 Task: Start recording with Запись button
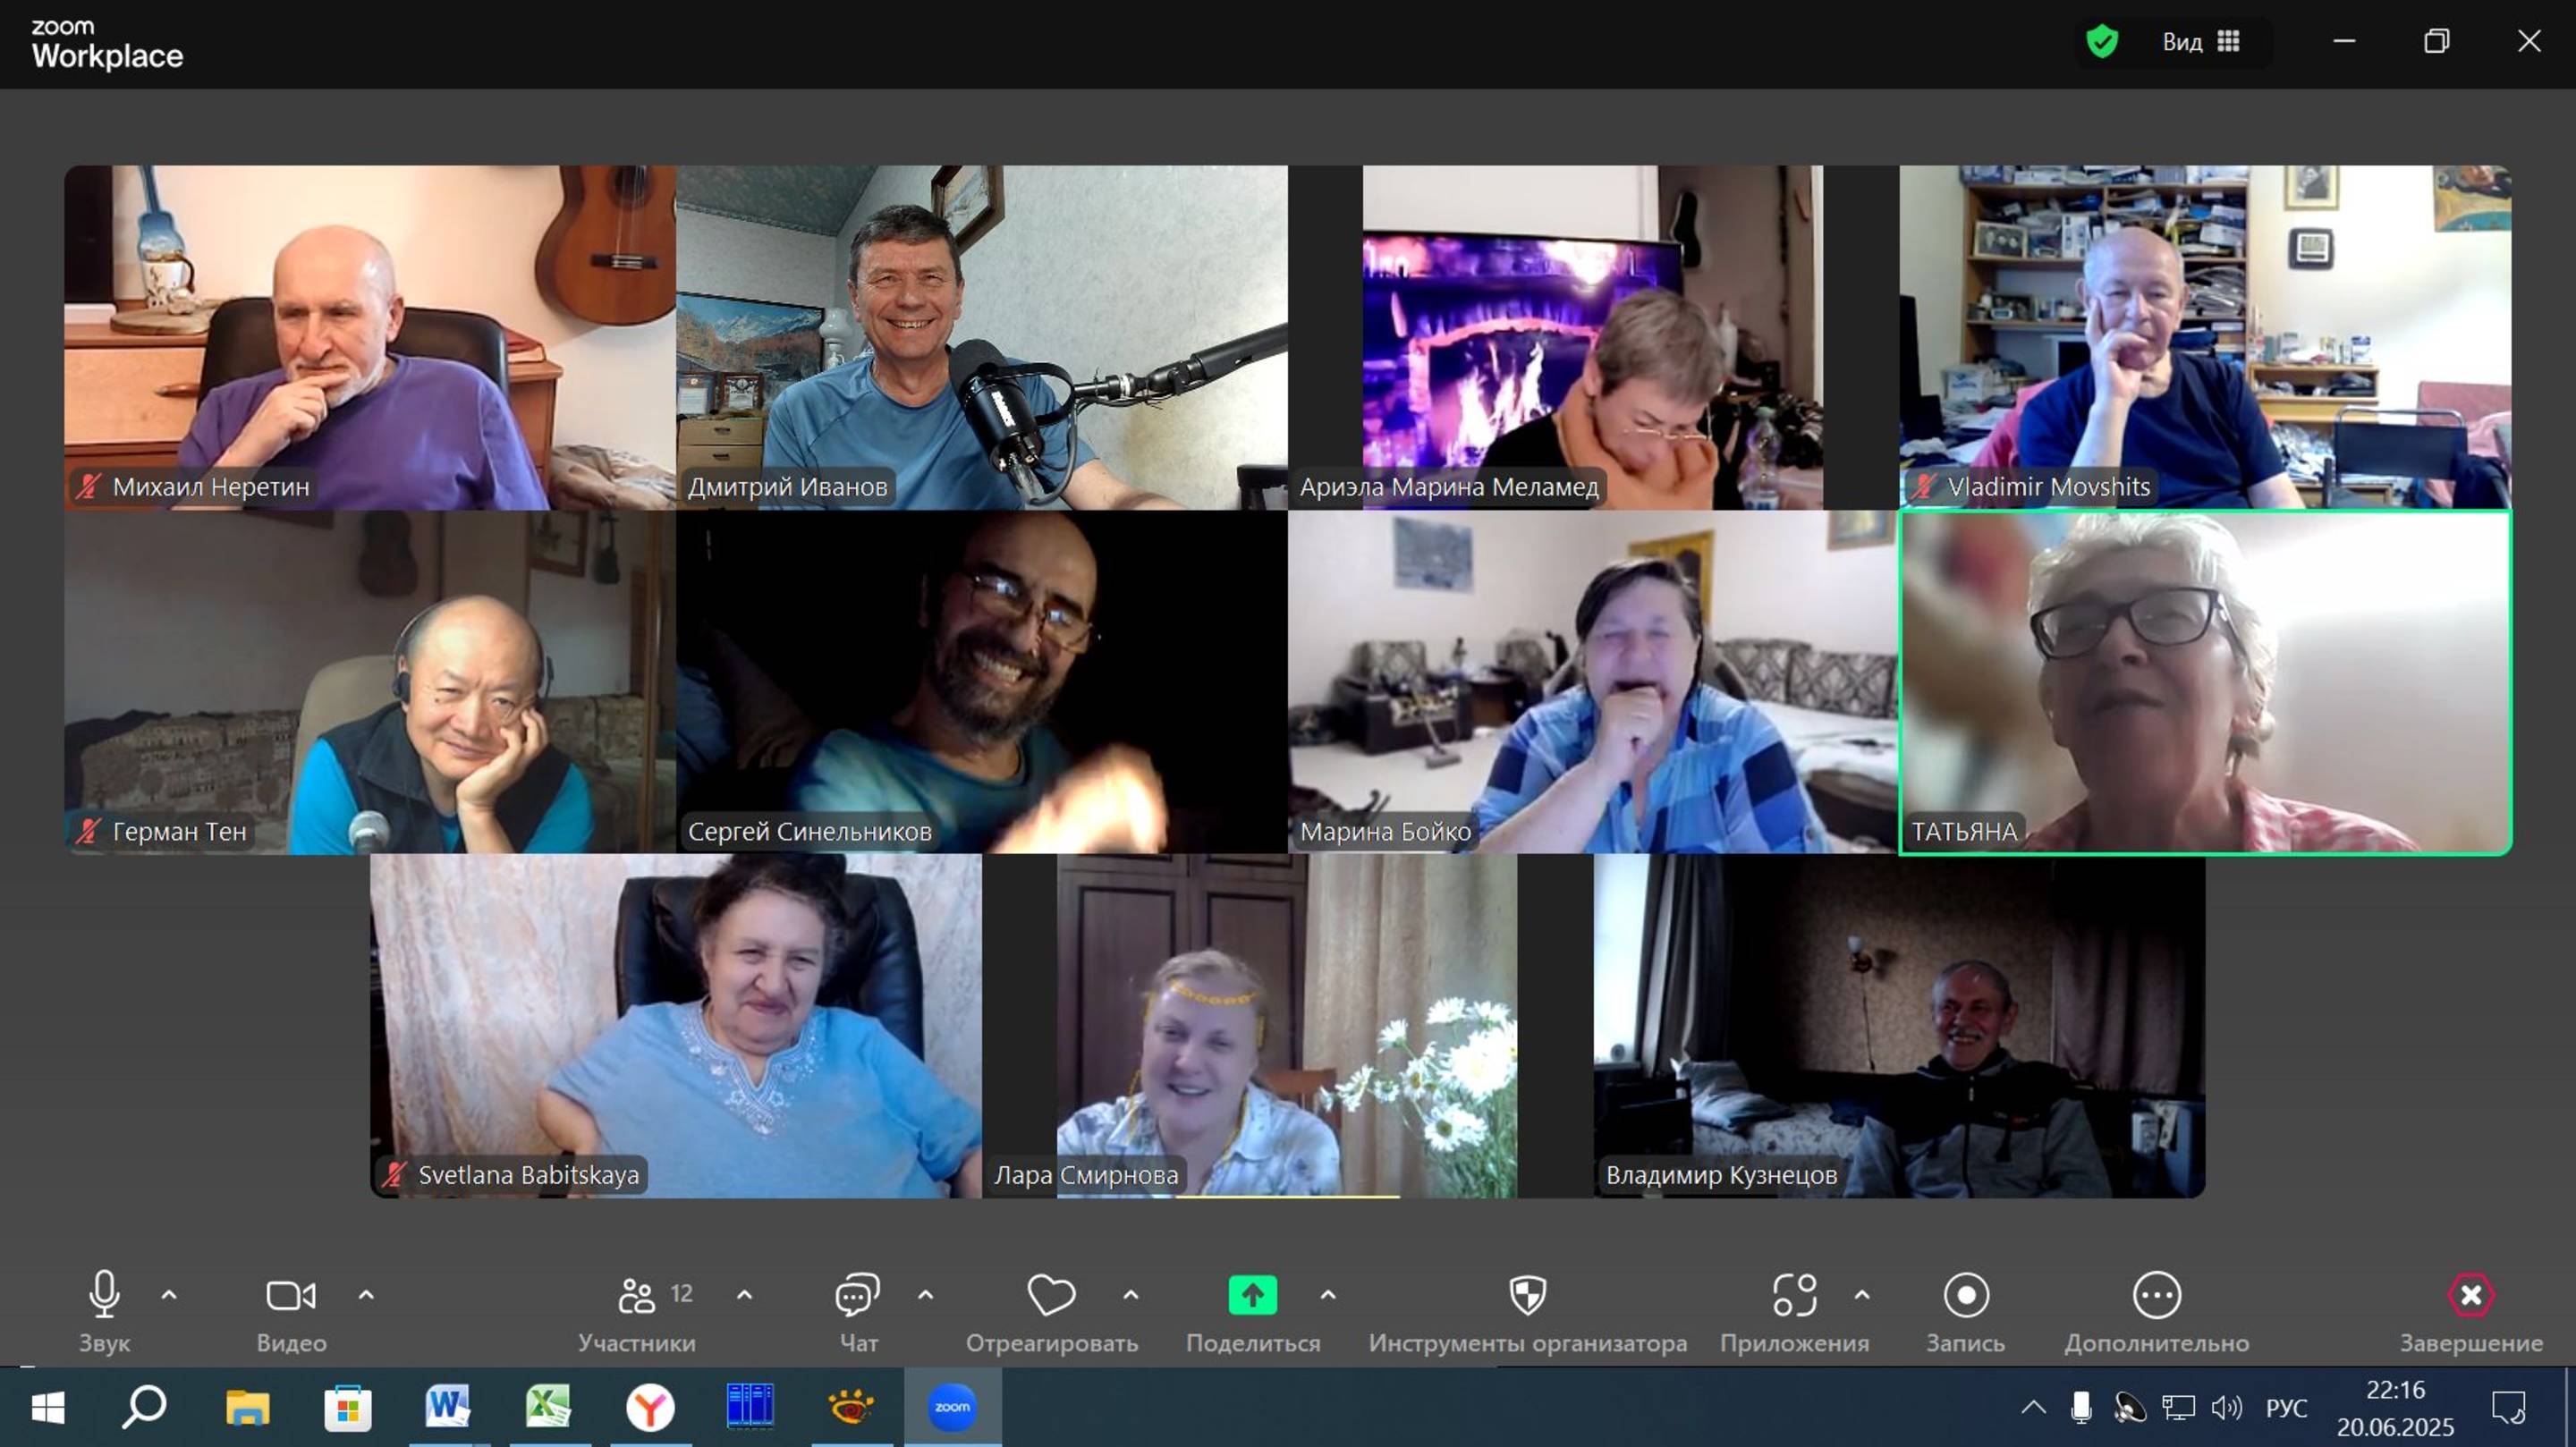pyautogui.click(x=1965, y=1296)
